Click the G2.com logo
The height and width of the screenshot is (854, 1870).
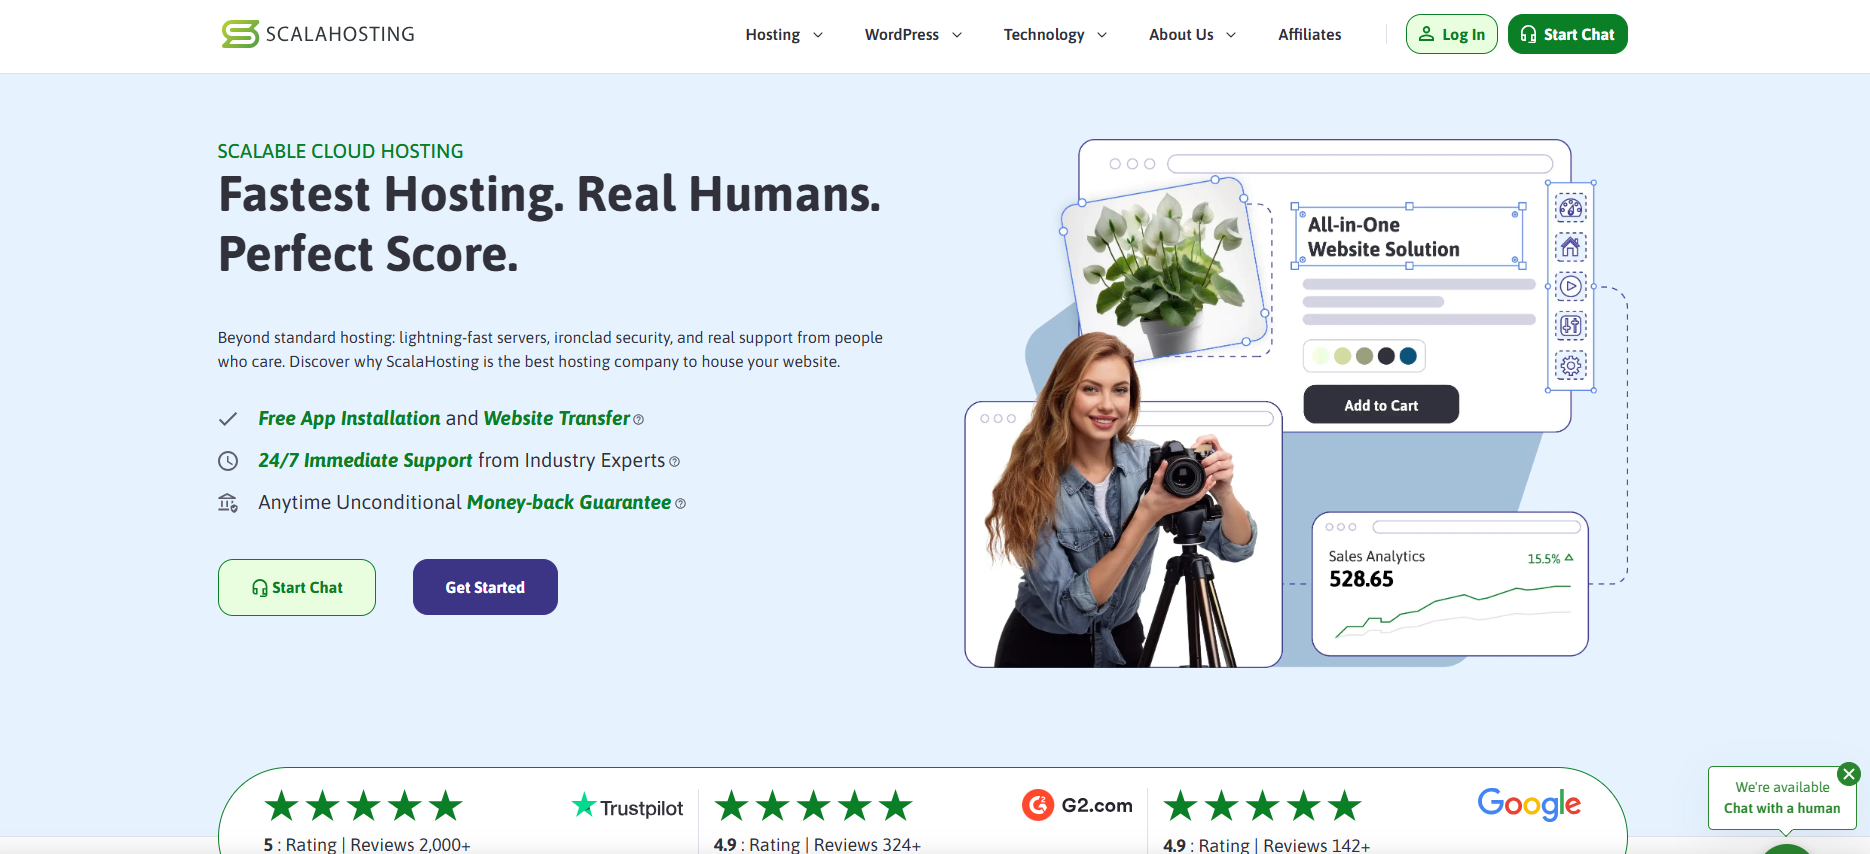coord(1077,805)
